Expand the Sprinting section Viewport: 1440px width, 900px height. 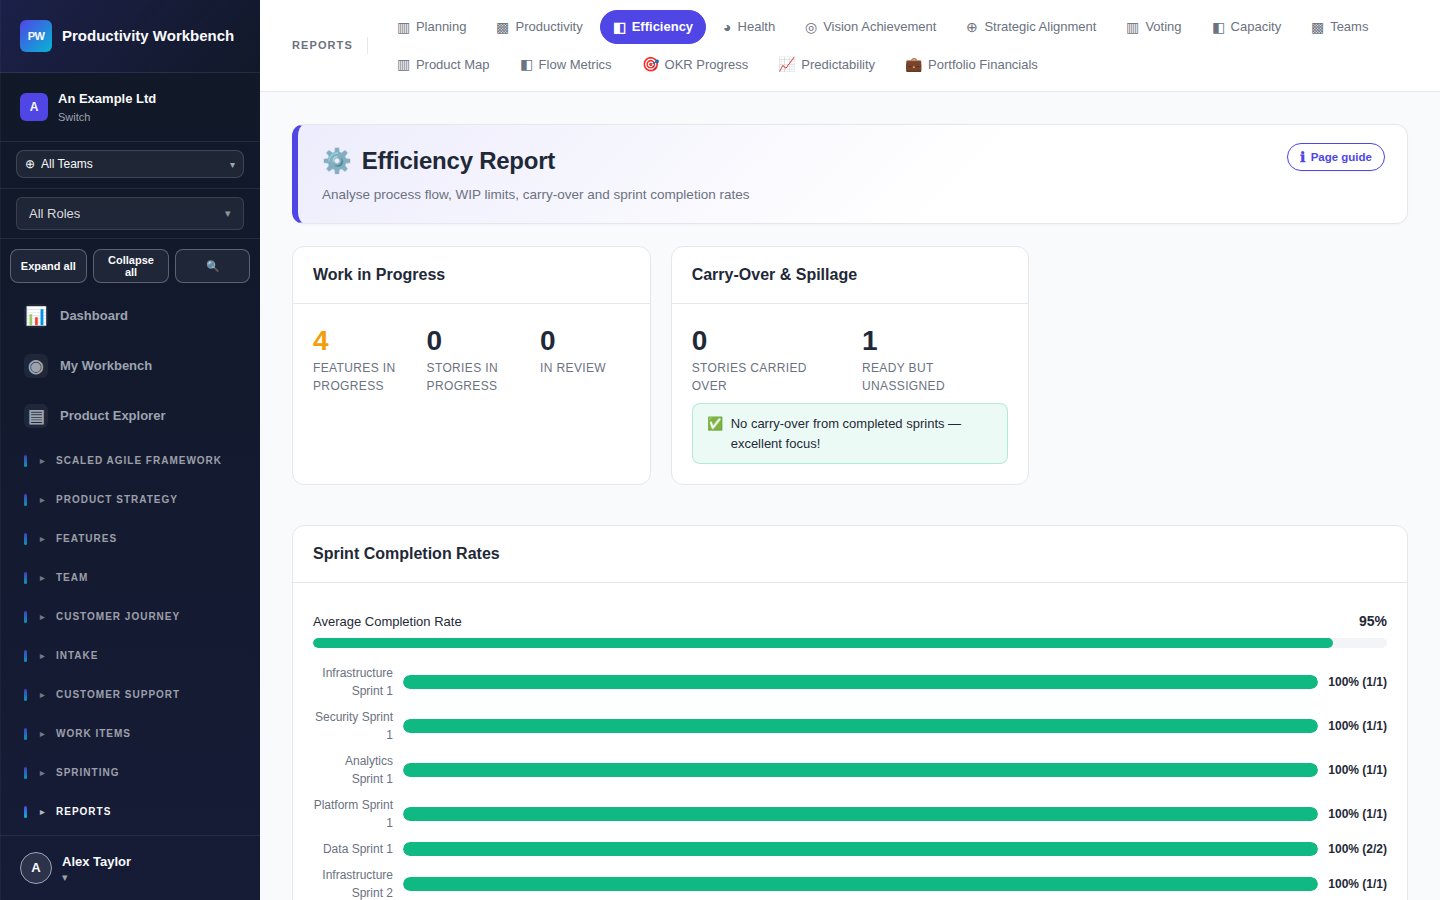[x=130, y=773]
